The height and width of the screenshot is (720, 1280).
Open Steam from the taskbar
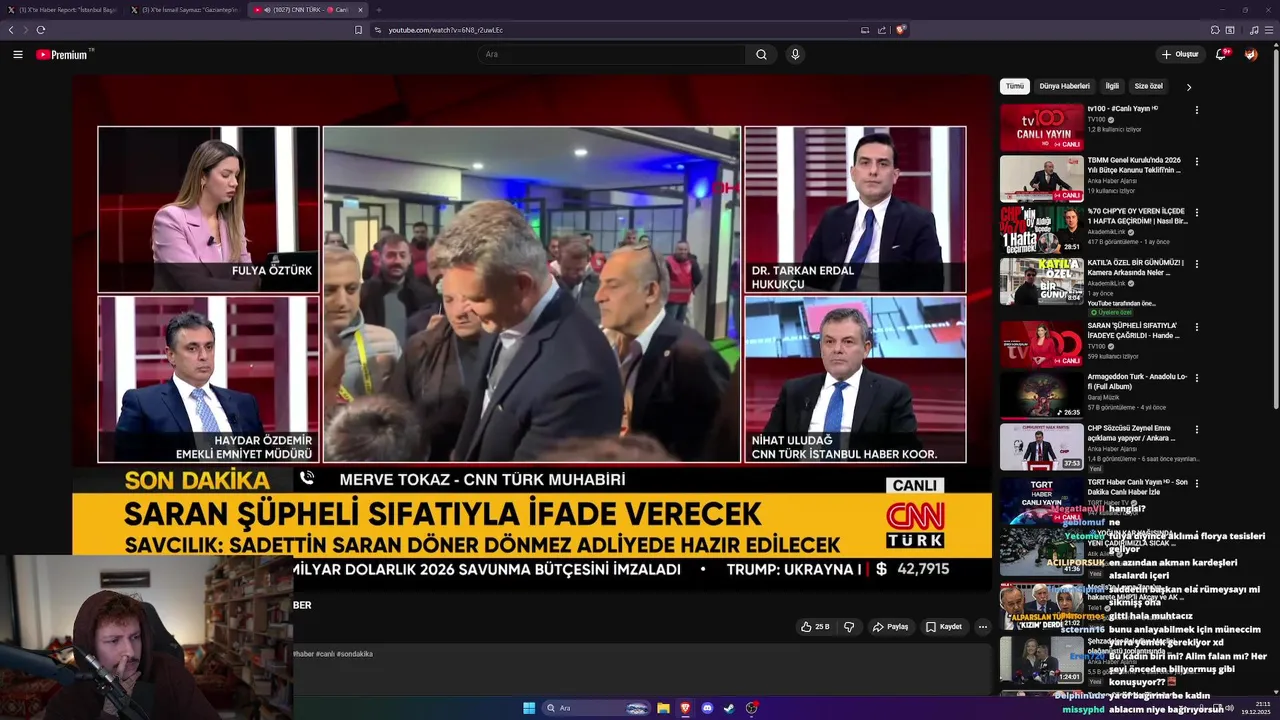tap(729, 708)
